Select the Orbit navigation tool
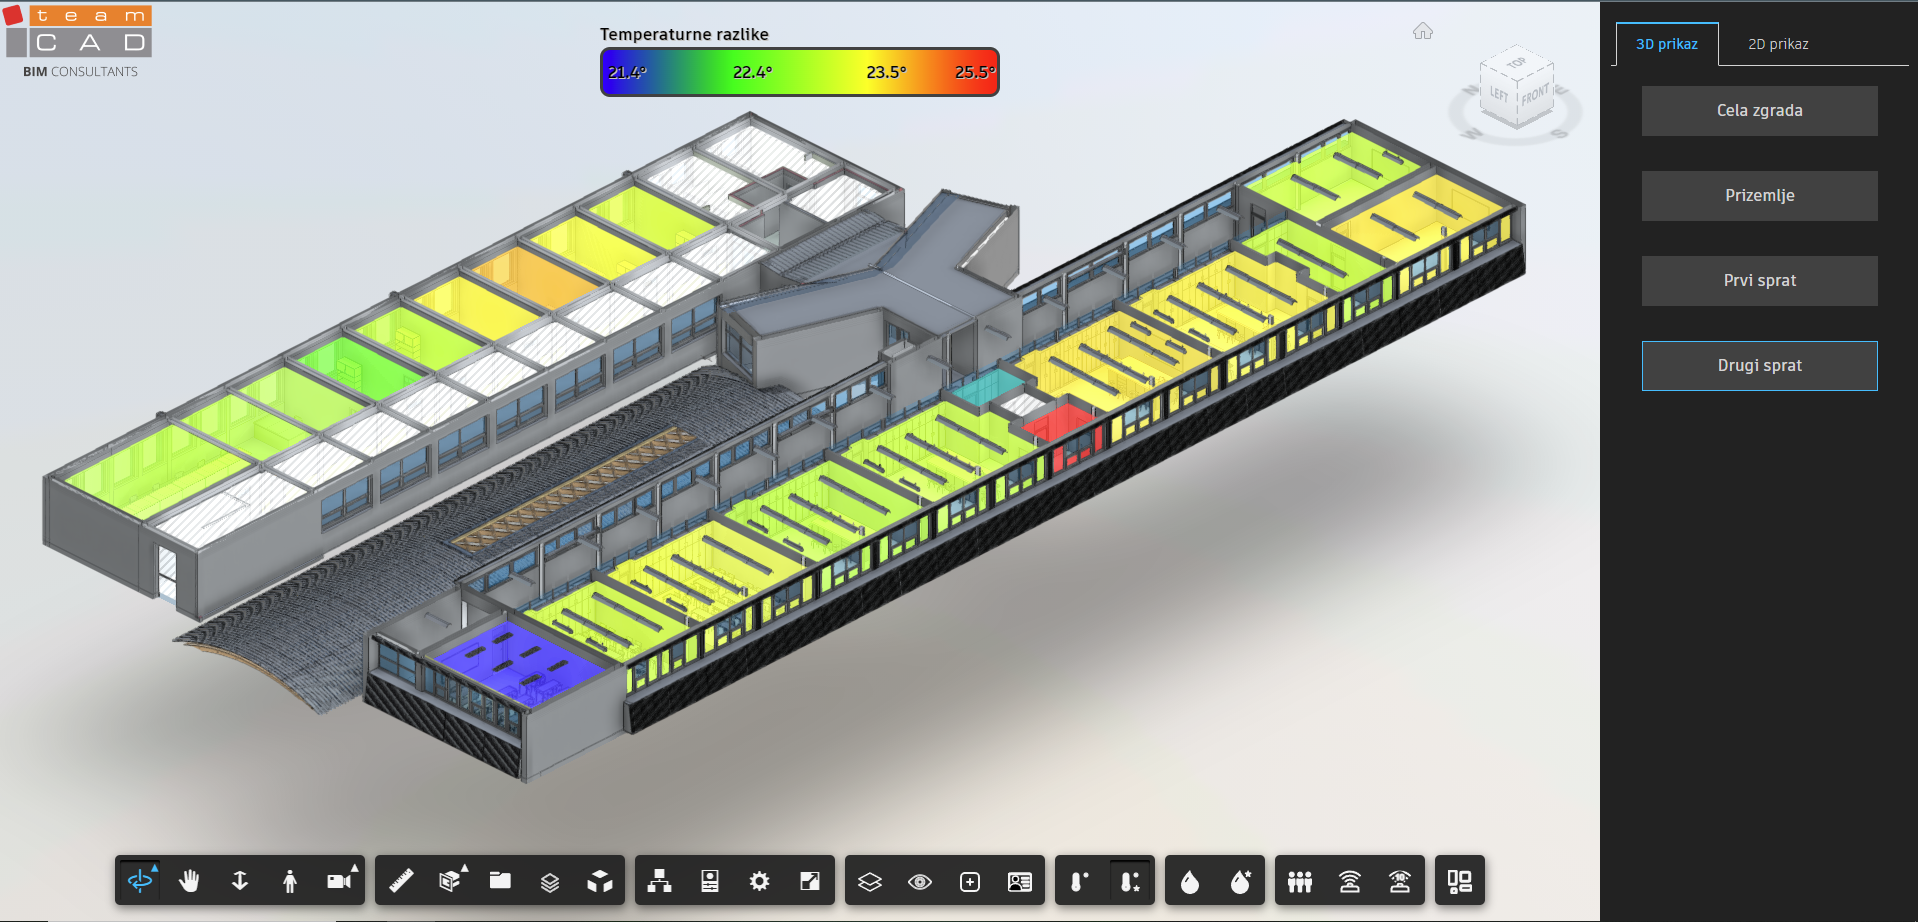Screen dimensions: 1918x922 [x=140, y=881]
